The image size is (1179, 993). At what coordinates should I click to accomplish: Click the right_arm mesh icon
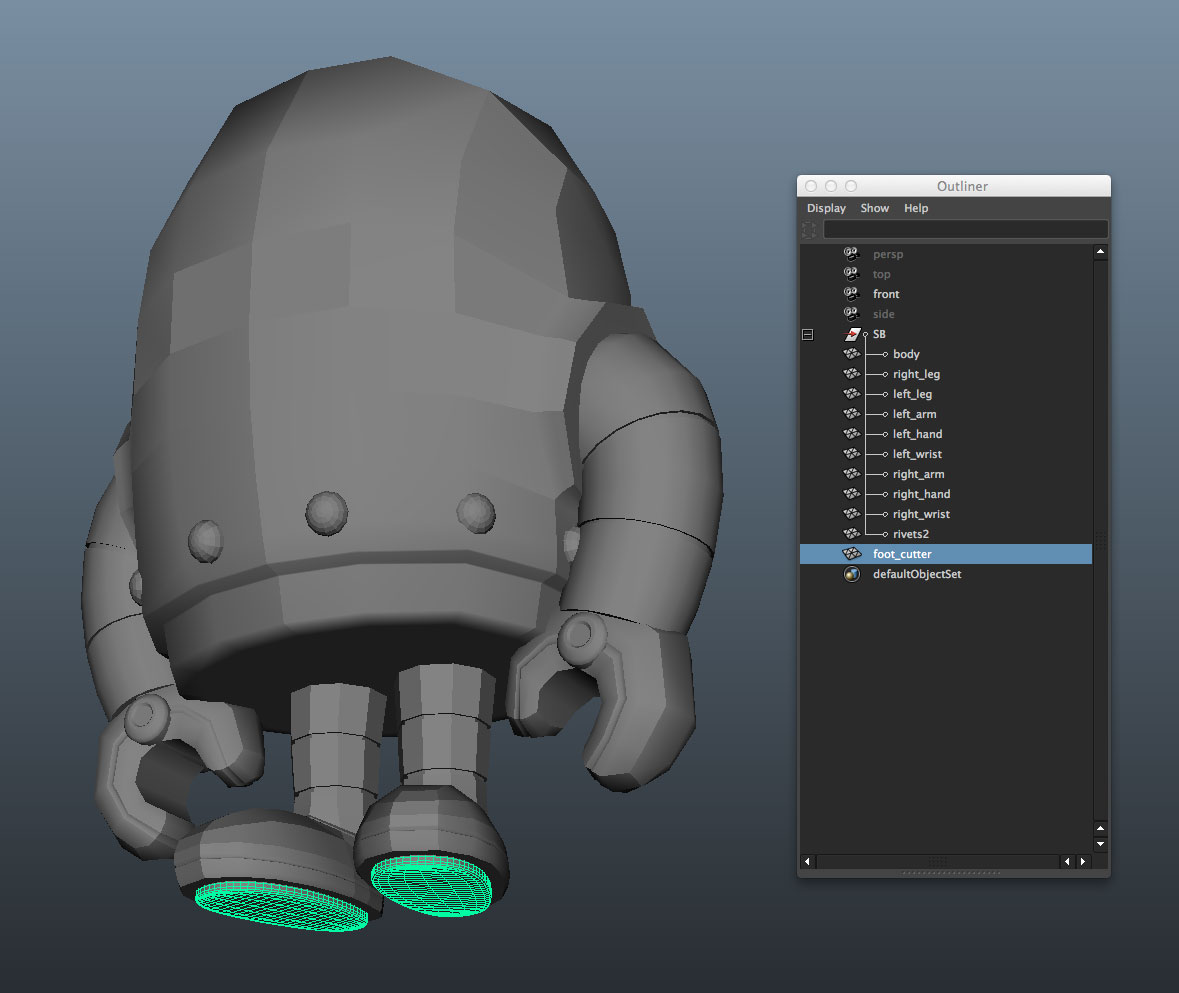coord(852,474)
